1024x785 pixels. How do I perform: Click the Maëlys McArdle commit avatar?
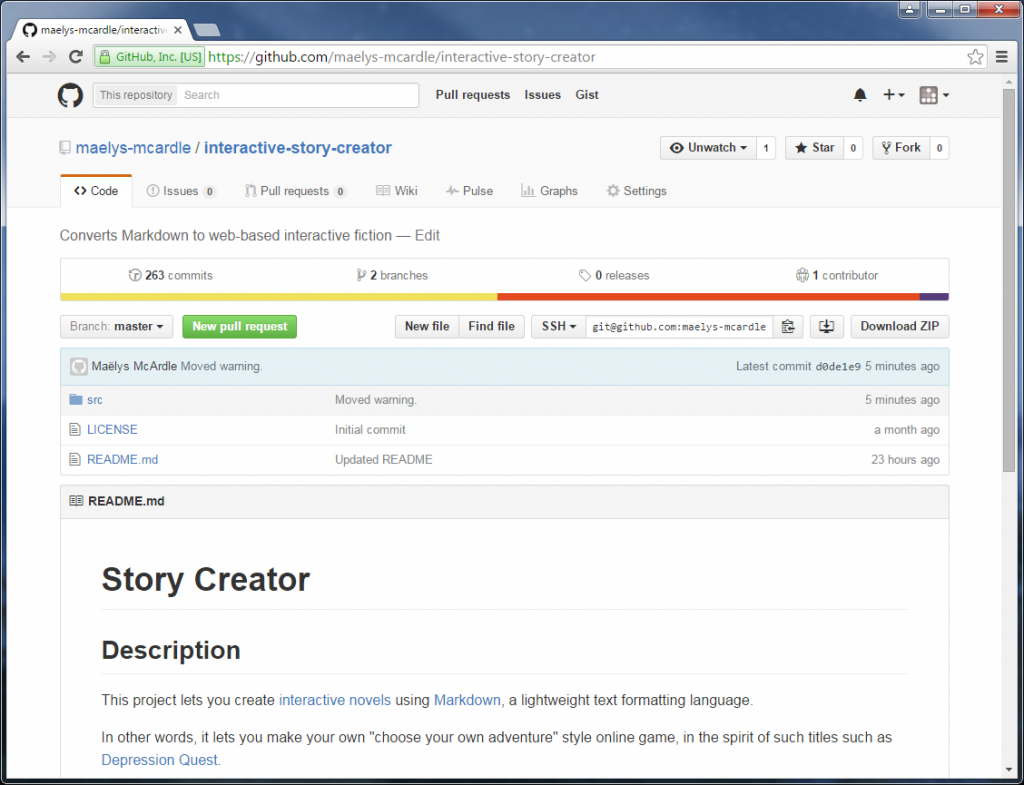pyautogui.click(x=79, y=366)
